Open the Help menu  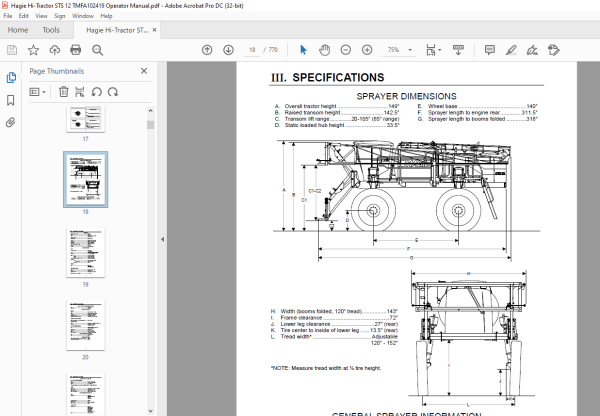tap(106, 16)
